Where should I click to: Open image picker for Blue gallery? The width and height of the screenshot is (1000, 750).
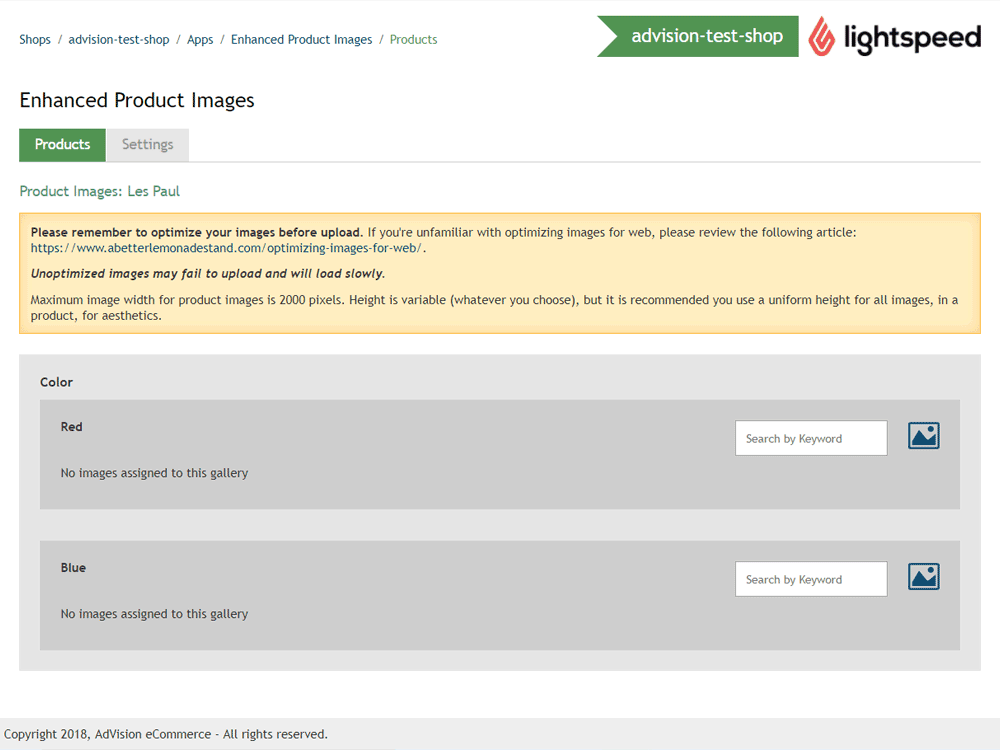(923, 577)
